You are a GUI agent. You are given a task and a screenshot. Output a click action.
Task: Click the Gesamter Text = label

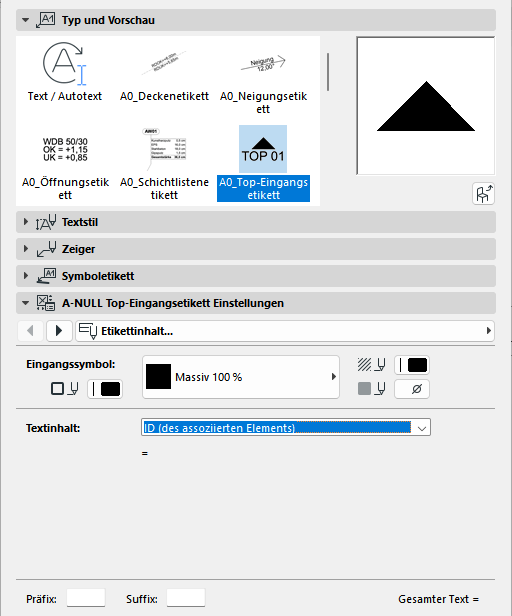439,599
